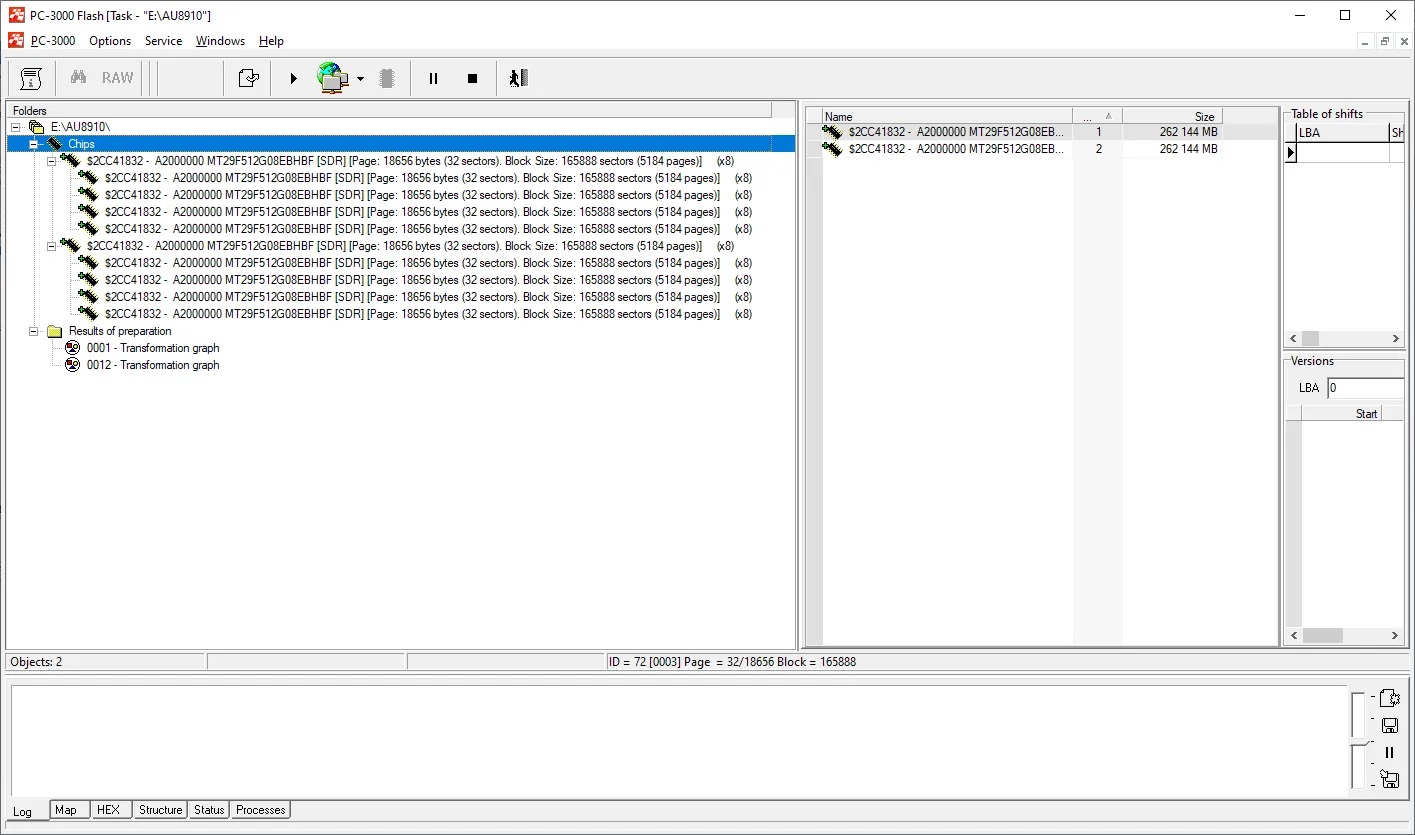Click the network computers globe icon
The height and width of the screenshot is (835, 1415).
click(x=332, y=78)
